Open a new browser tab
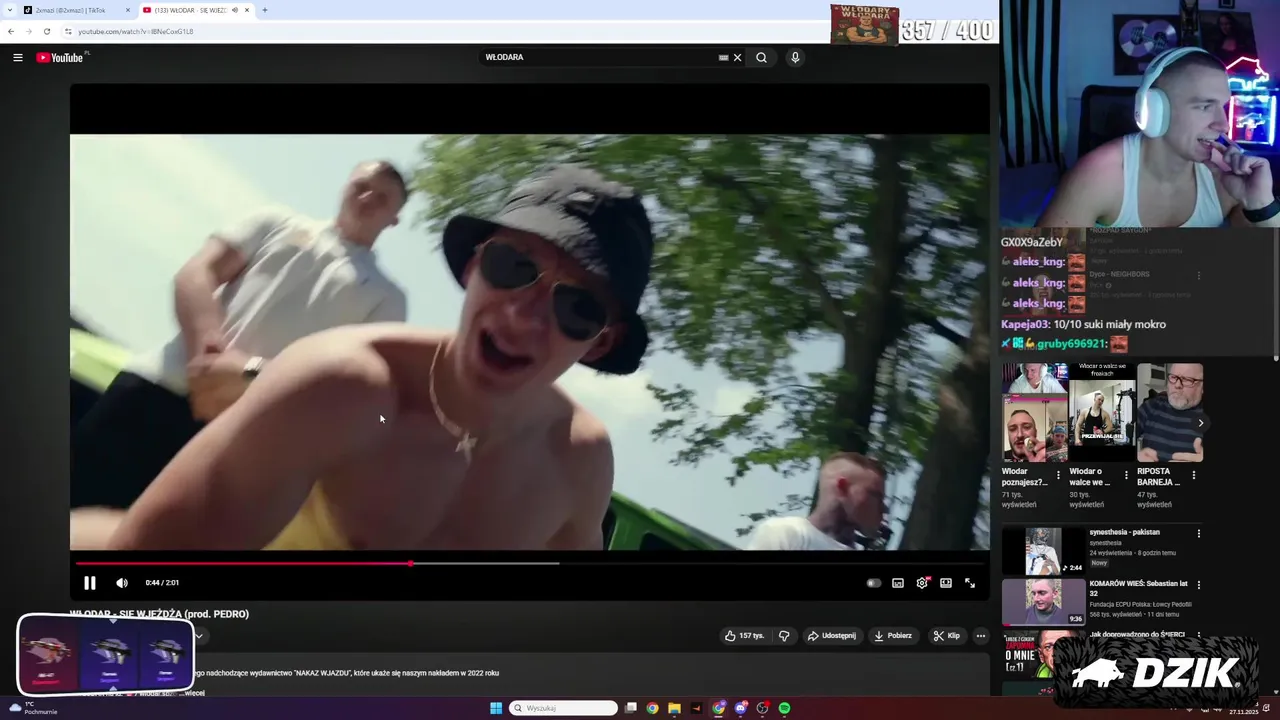1280x720 pixels. pyautogui.click(x=265, y=10)
